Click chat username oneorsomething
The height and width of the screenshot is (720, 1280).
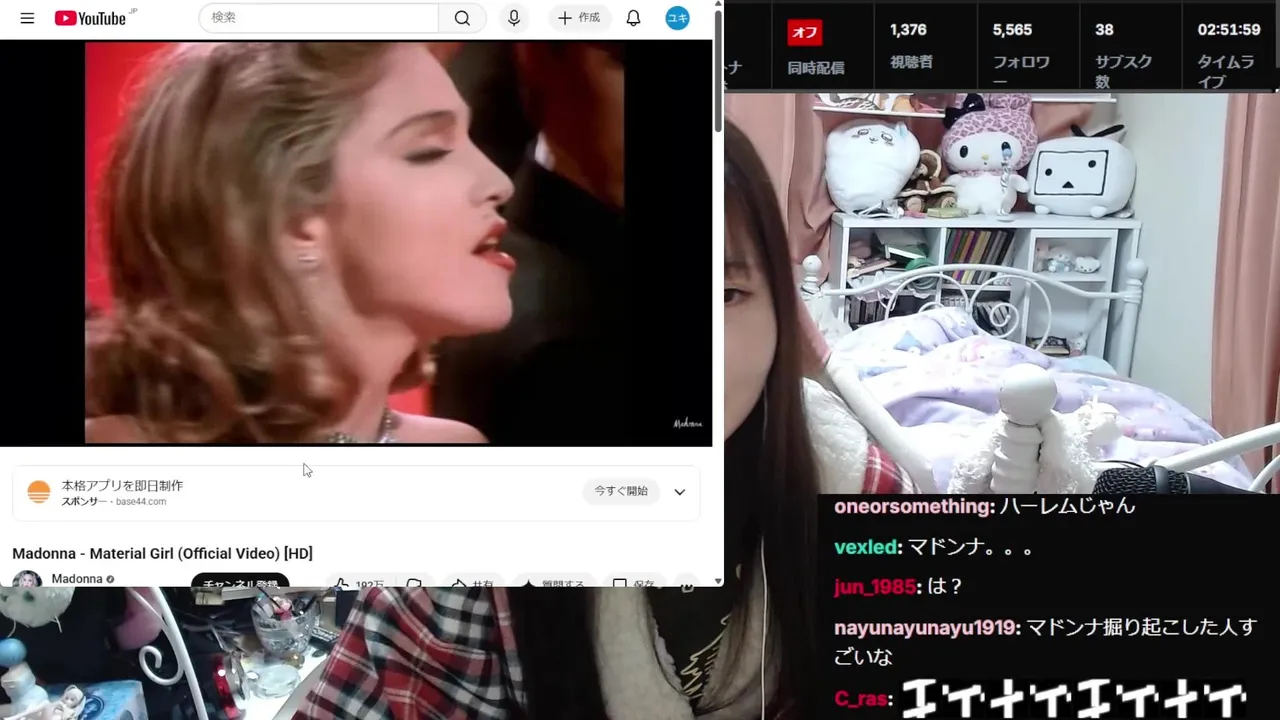[x=912, y=506]
